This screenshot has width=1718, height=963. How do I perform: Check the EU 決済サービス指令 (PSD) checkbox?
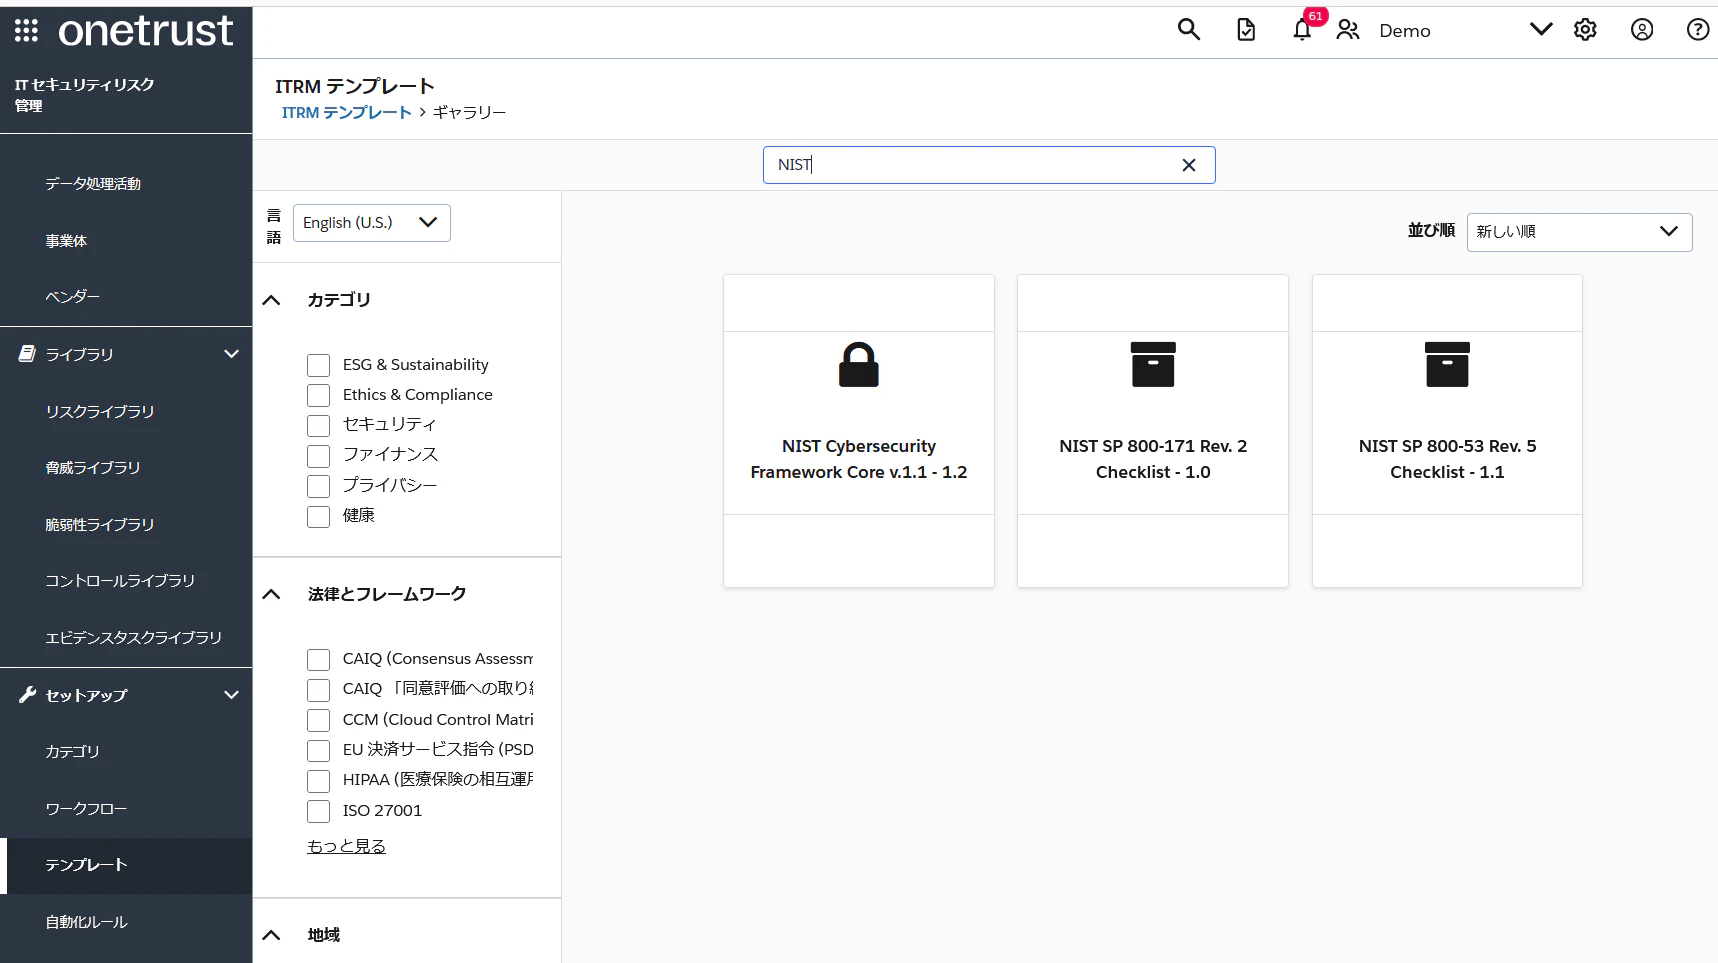point(318,750)
